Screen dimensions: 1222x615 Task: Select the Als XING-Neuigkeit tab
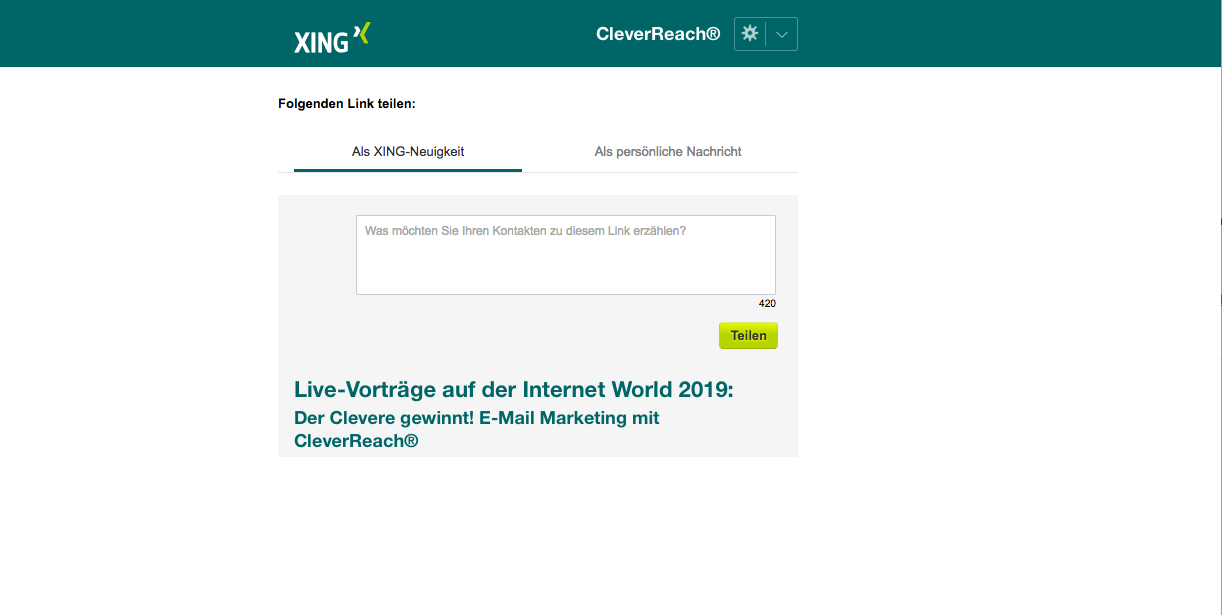click(x=408, y=152)
